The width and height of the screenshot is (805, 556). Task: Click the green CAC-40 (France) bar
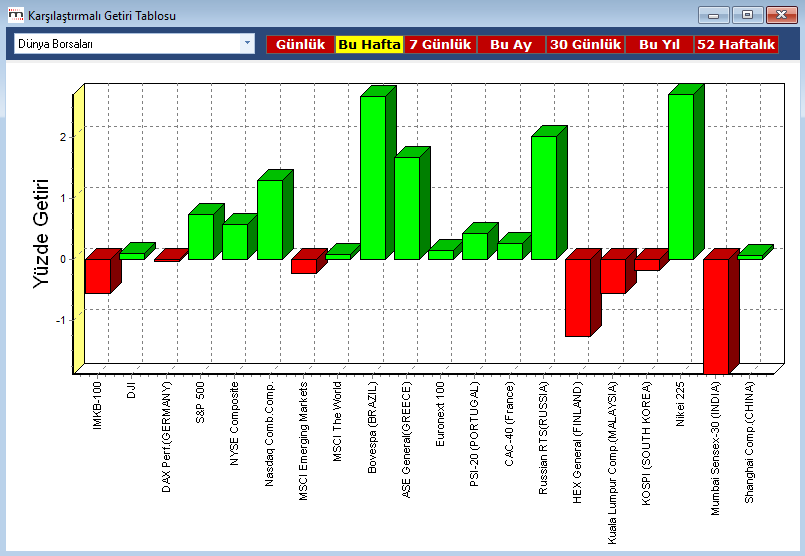point(510,251)
